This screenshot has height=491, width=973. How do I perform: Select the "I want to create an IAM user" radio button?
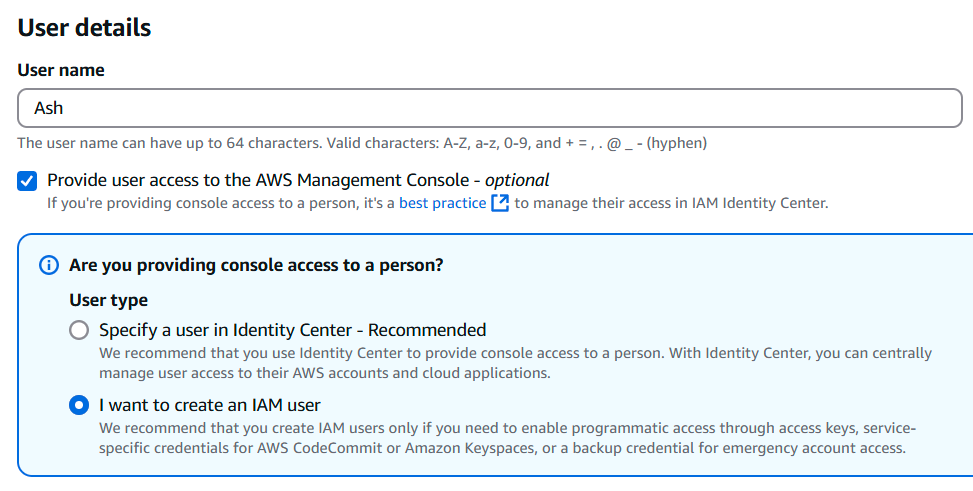[79, 405]
